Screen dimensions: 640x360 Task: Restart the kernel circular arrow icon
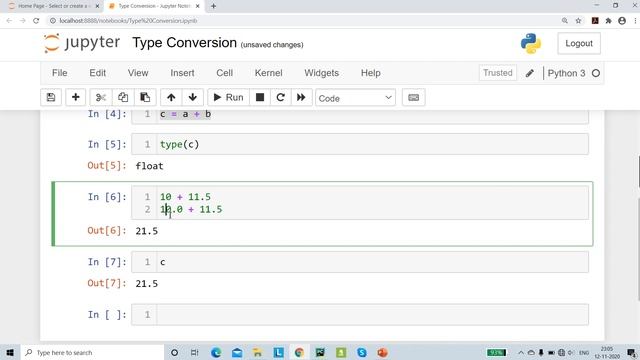tap(280, 98)
